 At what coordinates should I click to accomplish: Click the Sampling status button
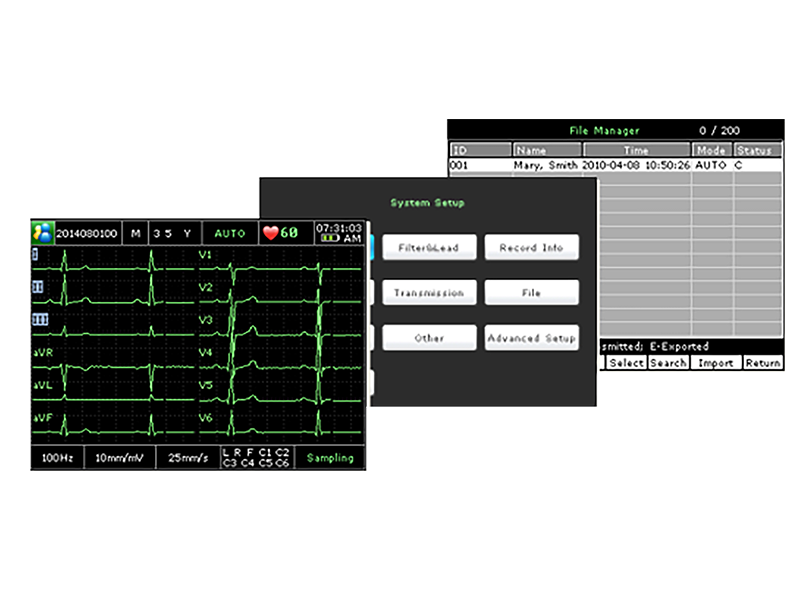tap(330, 458)
